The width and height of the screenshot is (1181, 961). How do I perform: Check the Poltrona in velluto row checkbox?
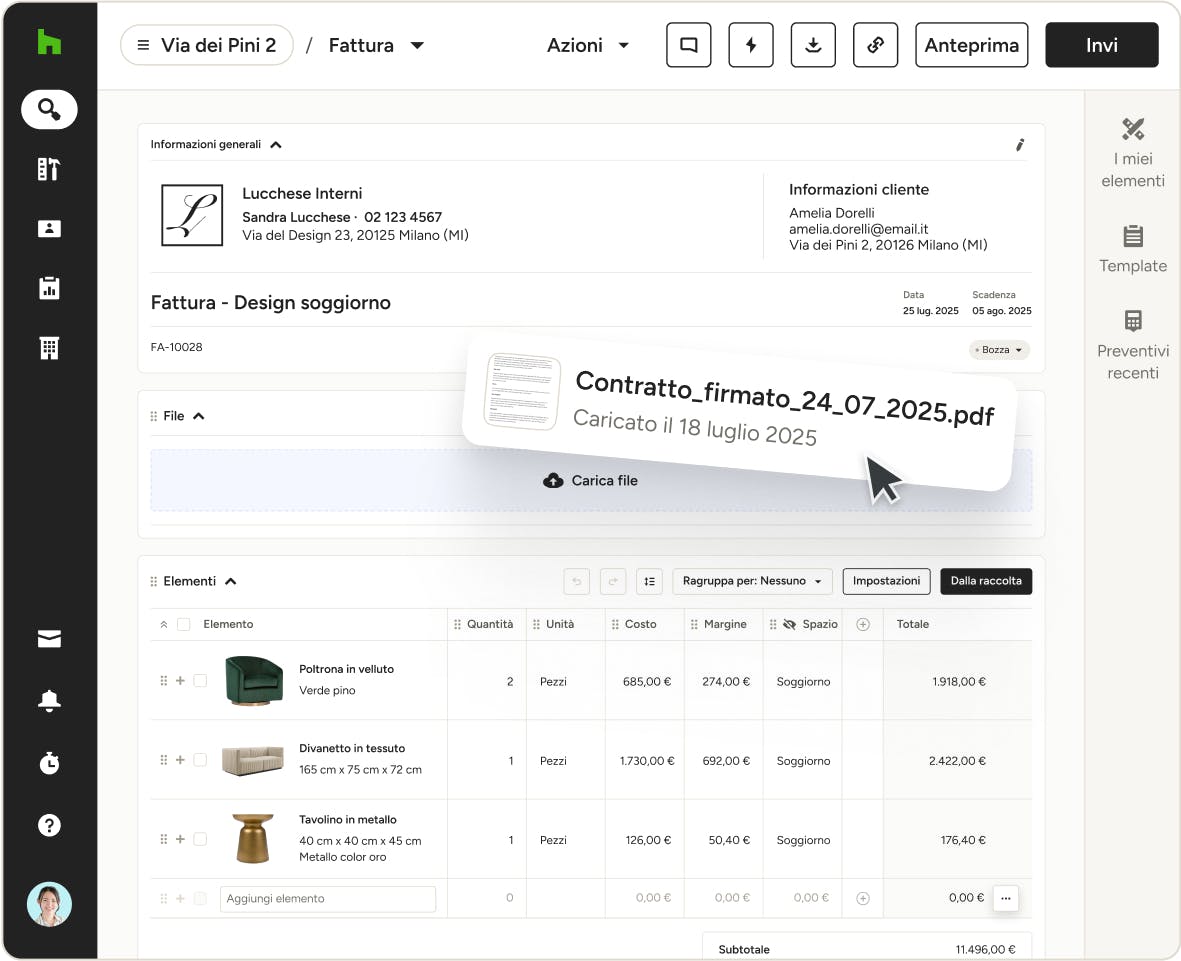click(x=200, y=681)
